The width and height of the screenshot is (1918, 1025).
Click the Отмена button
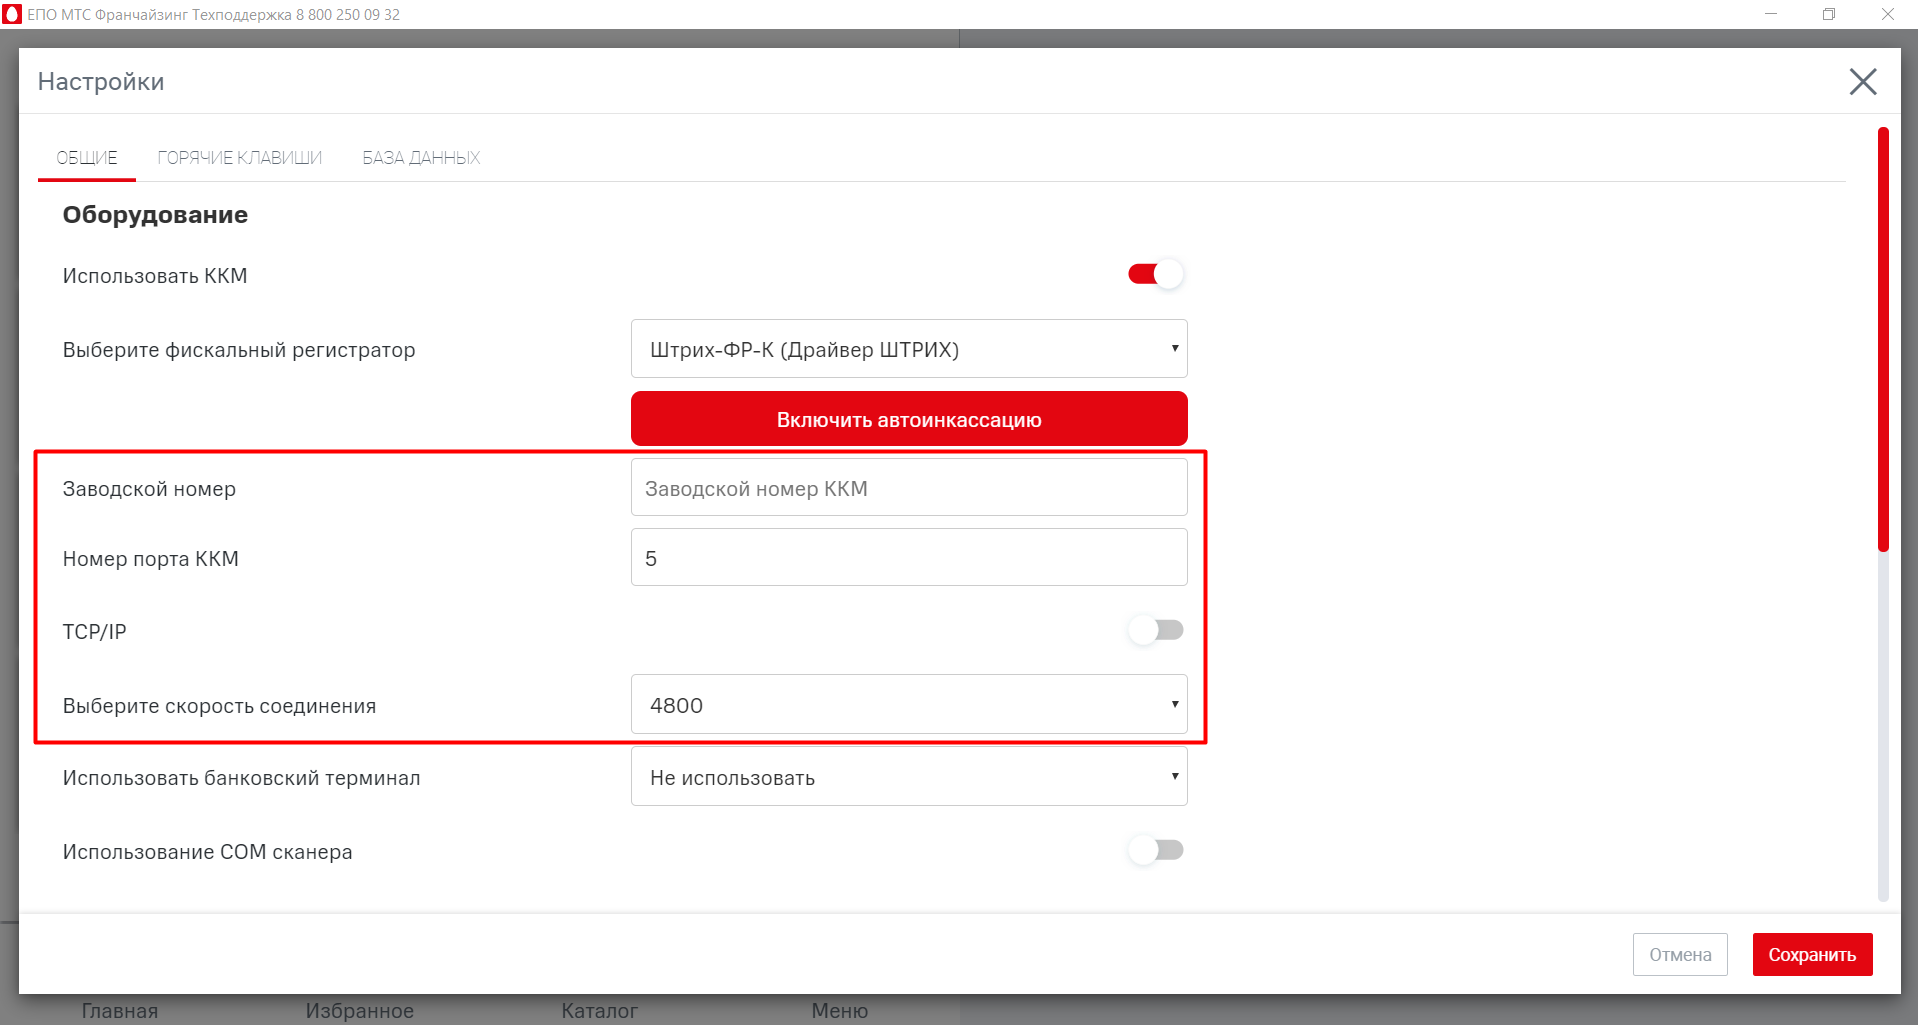(1680, 955)
